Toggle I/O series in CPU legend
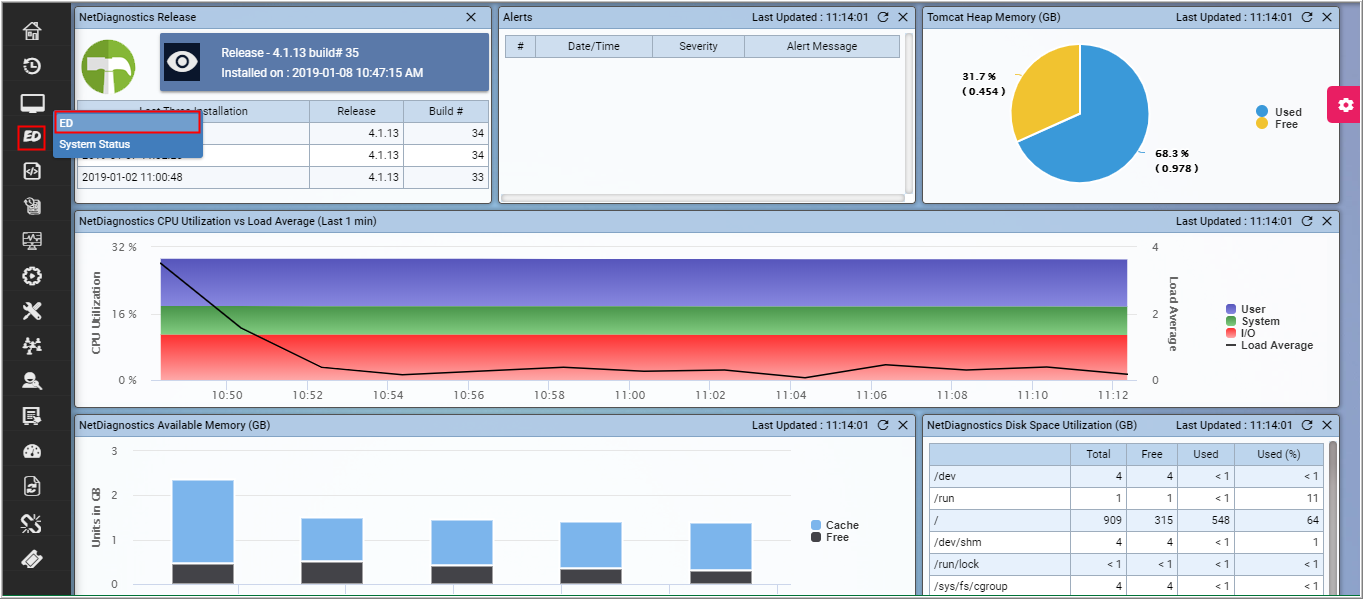Image resolution: width=1363 pixels, height=599 pixels. click(1241, 333)
